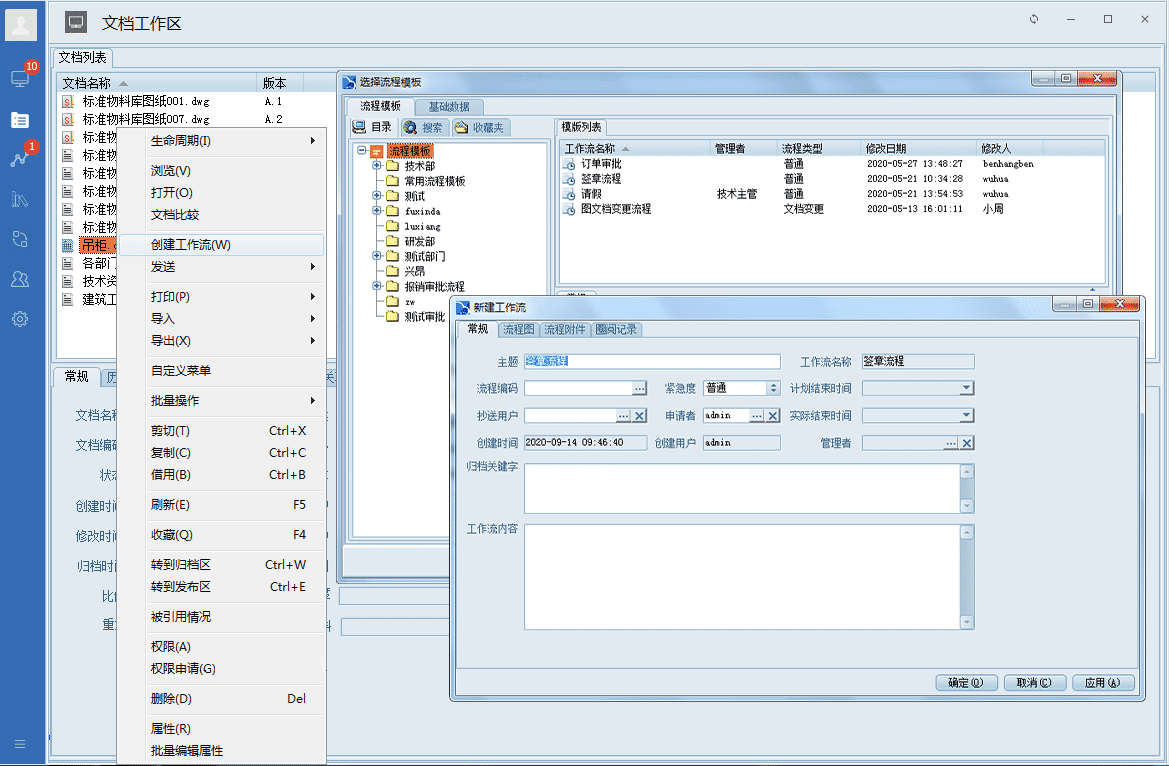Choose 权限申请(G) menu item
This screenshot has height=766, width=1169.
221,669
